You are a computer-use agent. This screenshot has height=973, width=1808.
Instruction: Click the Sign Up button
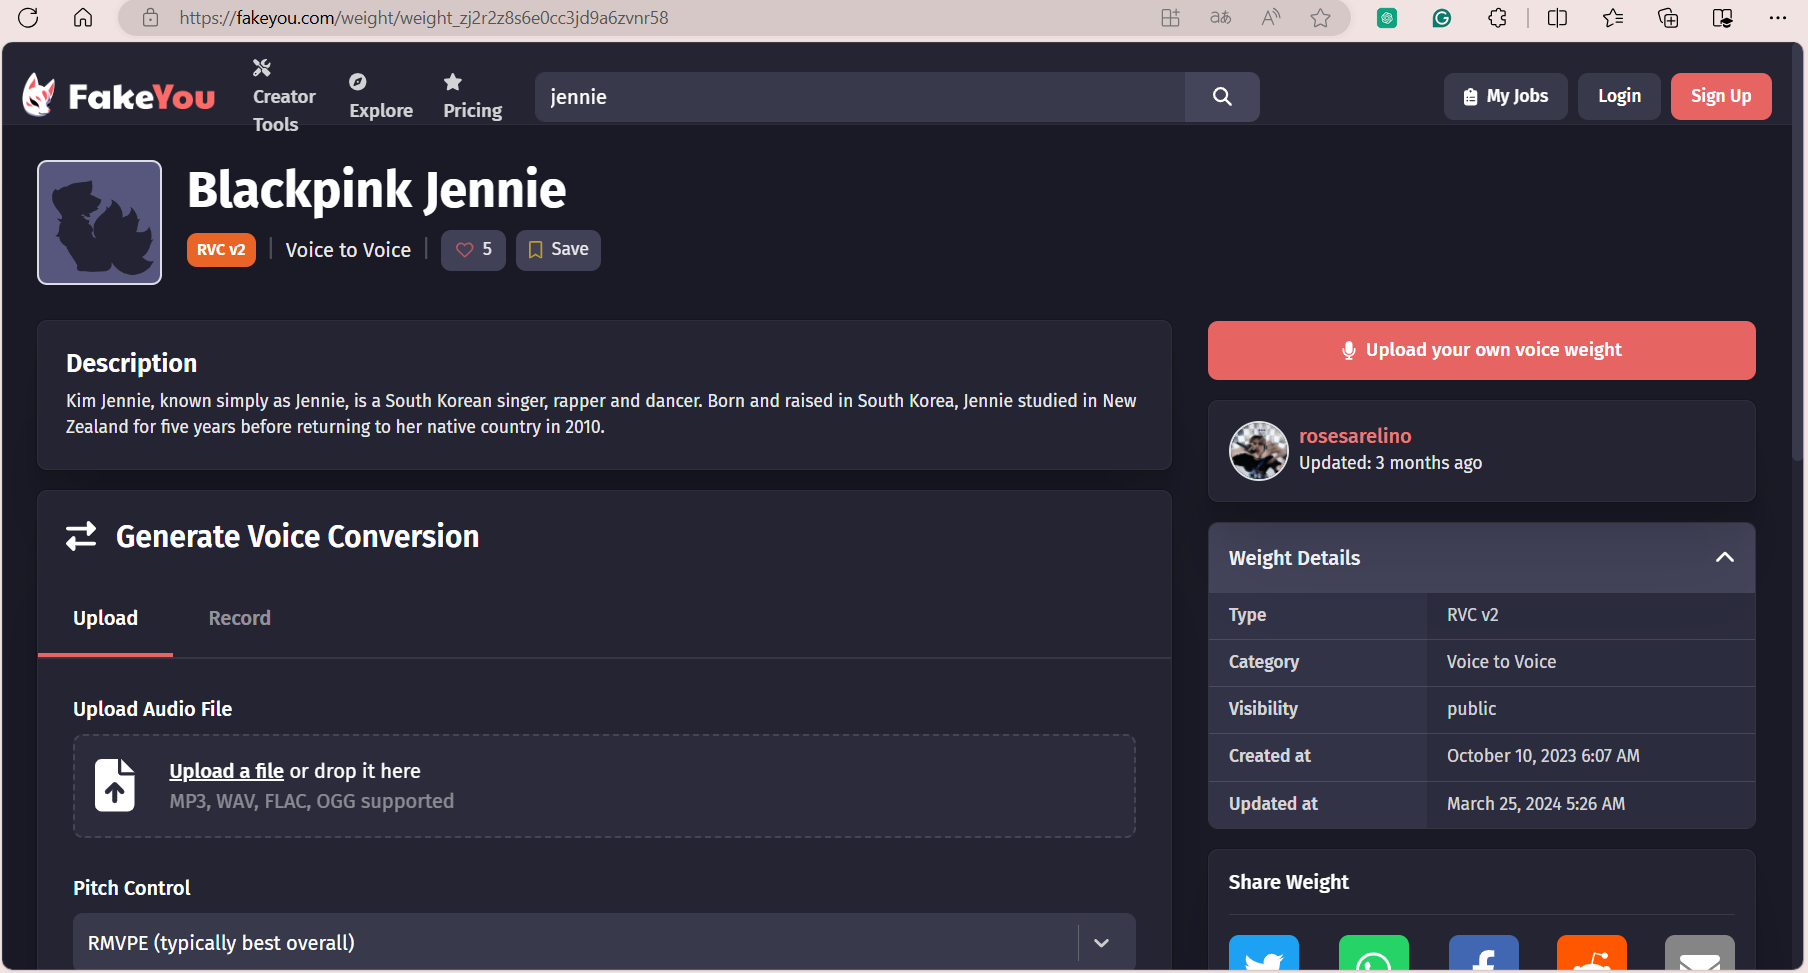tap(1721, 96)
